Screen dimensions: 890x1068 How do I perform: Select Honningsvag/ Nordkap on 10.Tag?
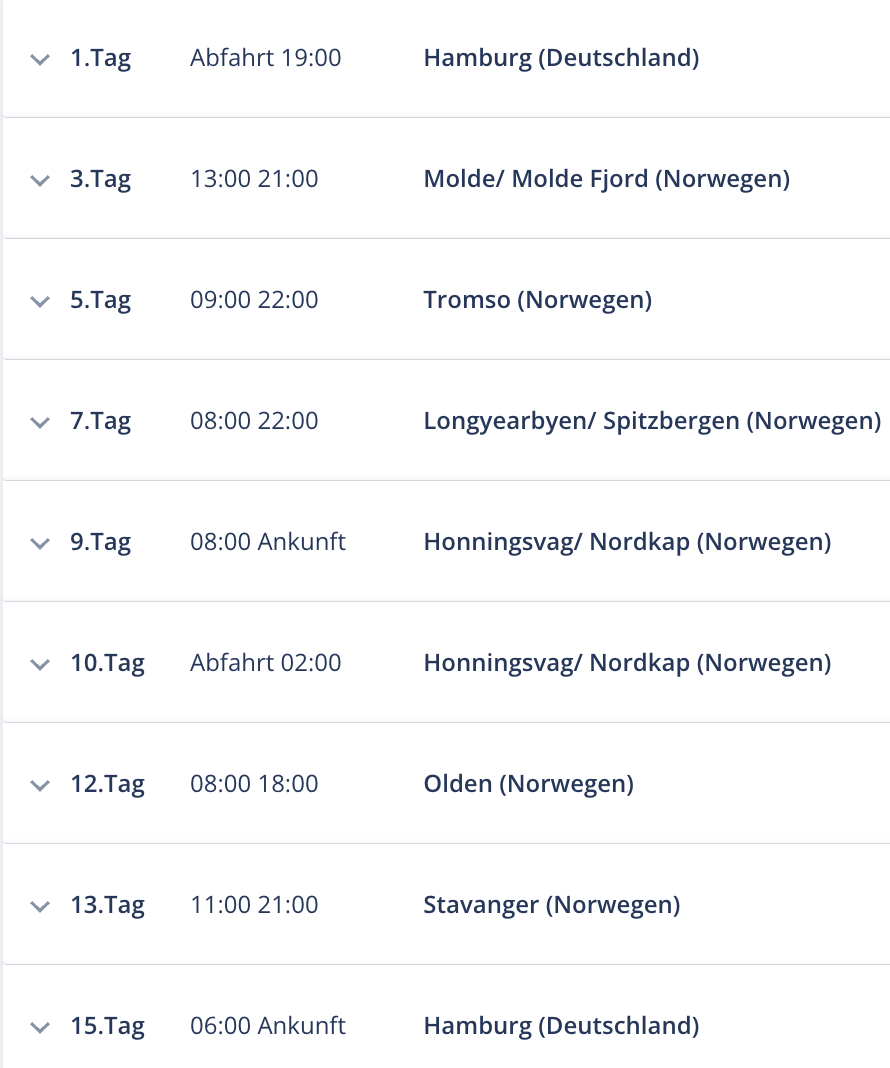tap(627, 663)
